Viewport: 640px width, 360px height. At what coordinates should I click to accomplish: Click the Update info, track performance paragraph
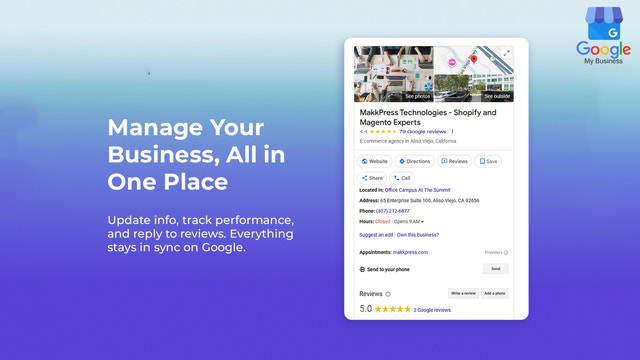click(x=201, y=233)
